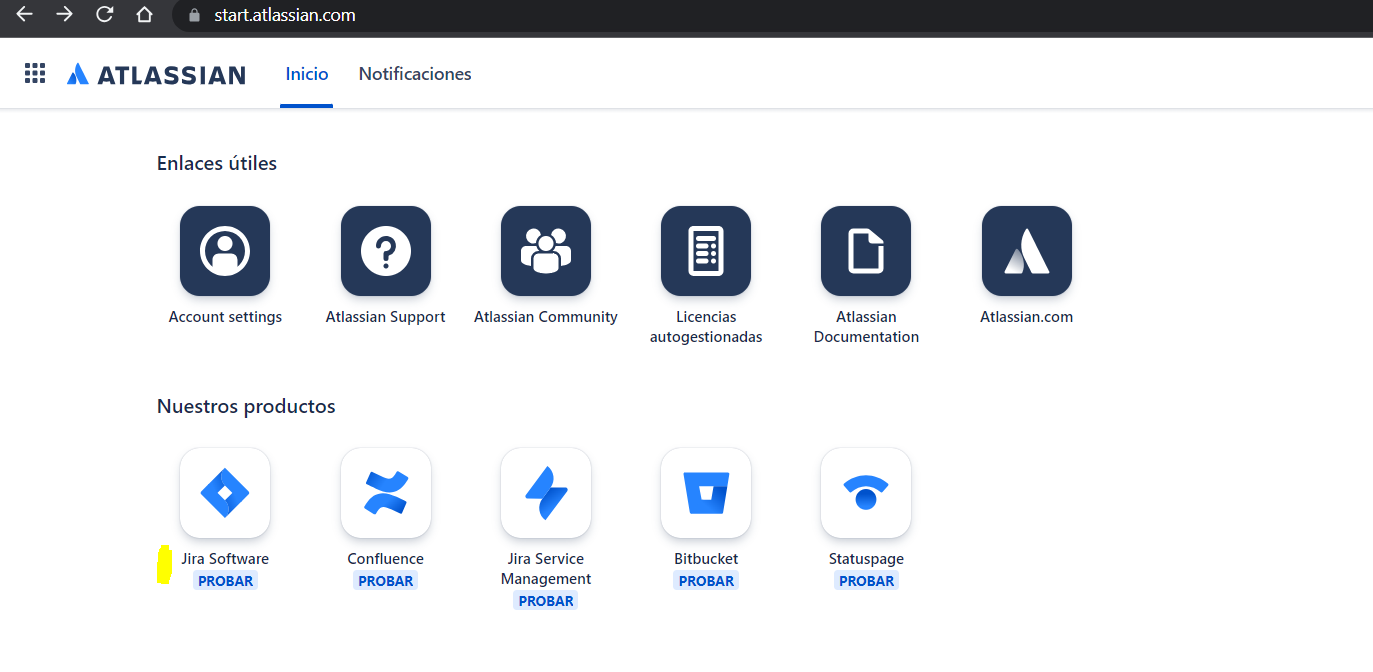Click the Bitbucket product name
This screenshot has height=672, width=1373.
[x=706, y=559]
